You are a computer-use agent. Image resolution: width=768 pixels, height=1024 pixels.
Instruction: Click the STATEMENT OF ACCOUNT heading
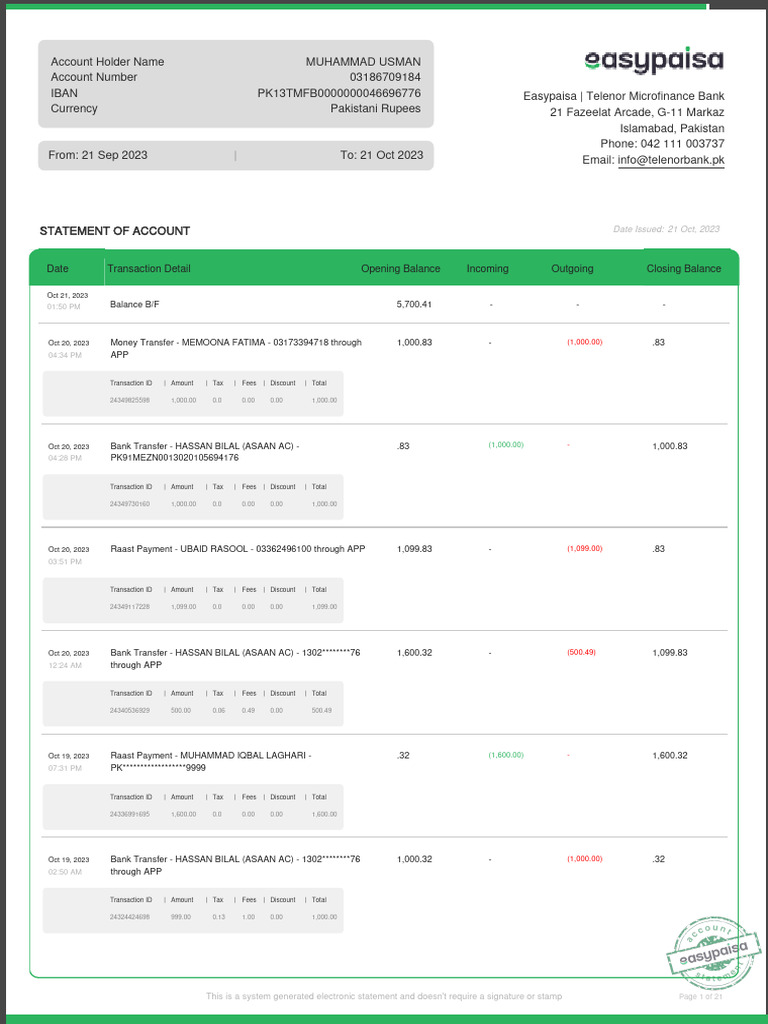tap(115, 231)
